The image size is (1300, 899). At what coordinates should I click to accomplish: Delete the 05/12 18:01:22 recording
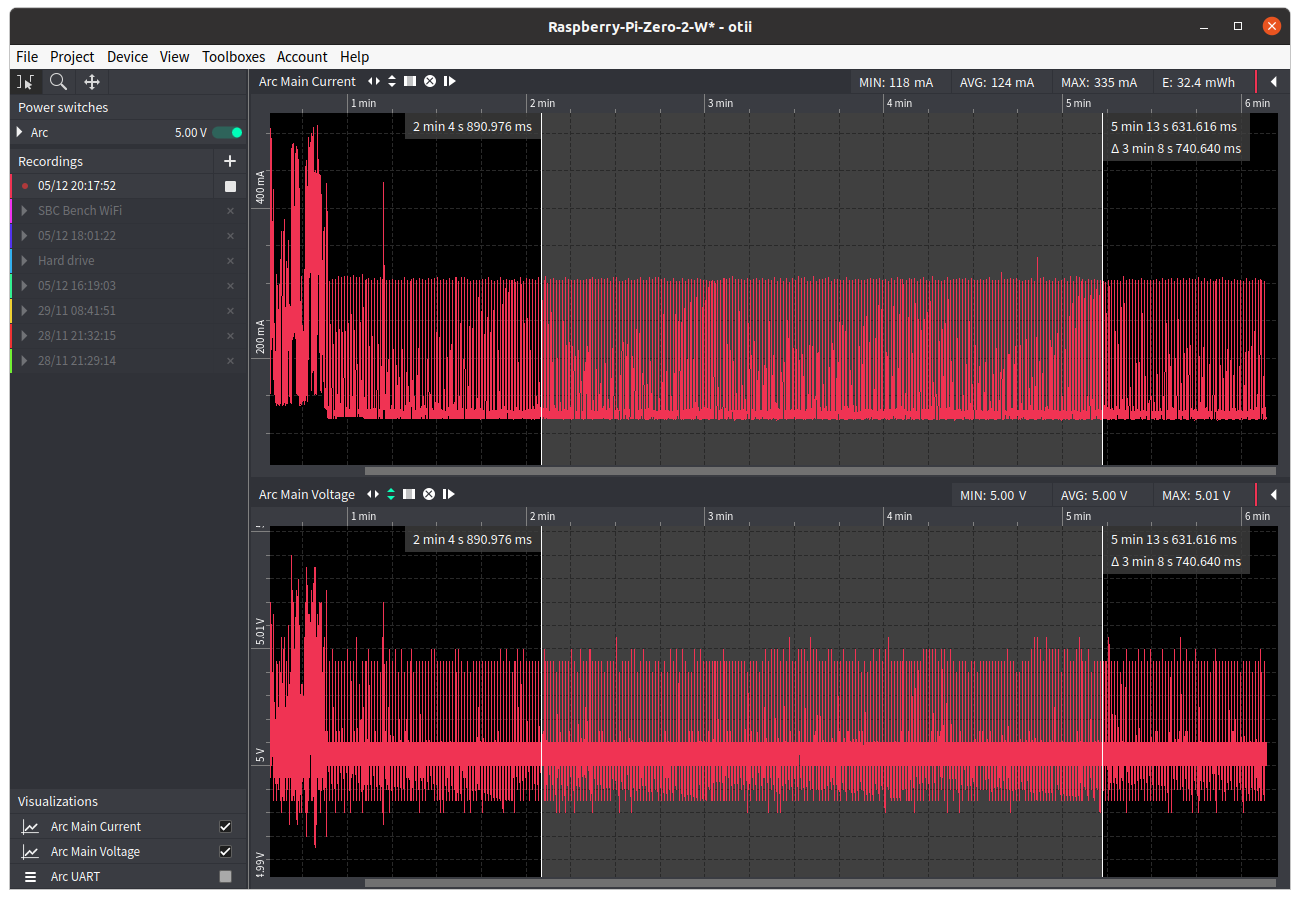tap(230, 236)
